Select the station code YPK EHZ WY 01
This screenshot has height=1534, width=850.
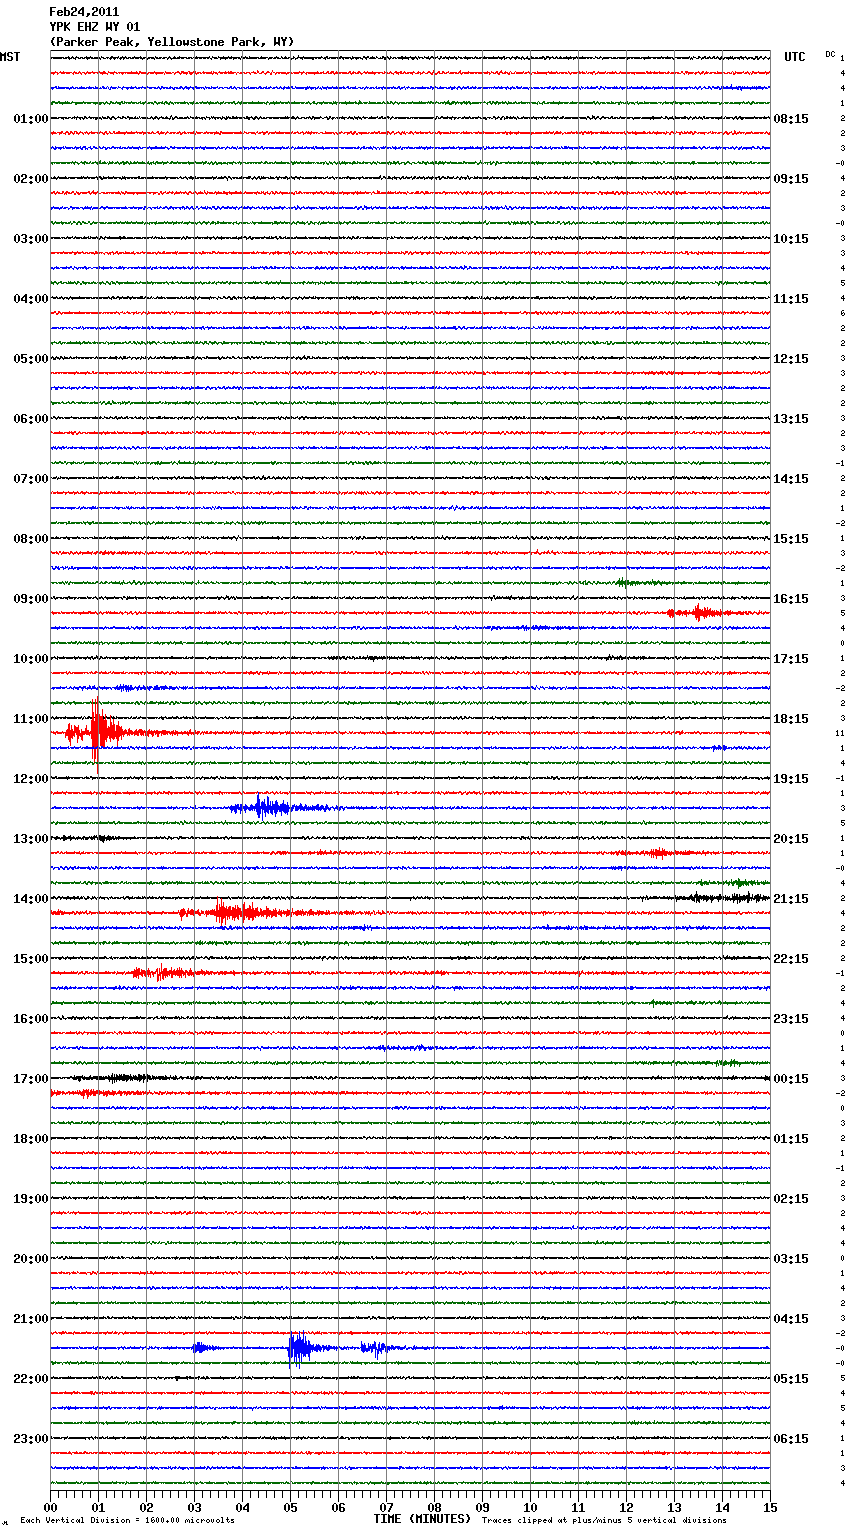95,27
